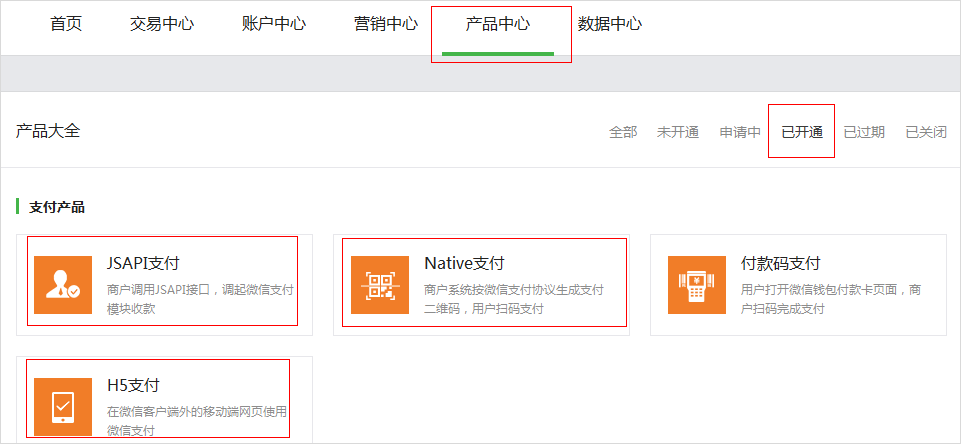Viewport: 961px width, 444px height.
Task: Open the JSAPI支付 product title
Action: (143, 264)
